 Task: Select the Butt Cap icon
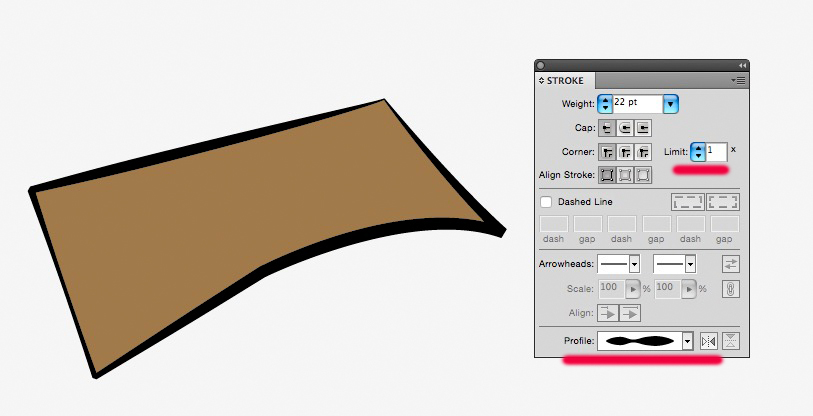pyautogui.click(x=607, y=128)
